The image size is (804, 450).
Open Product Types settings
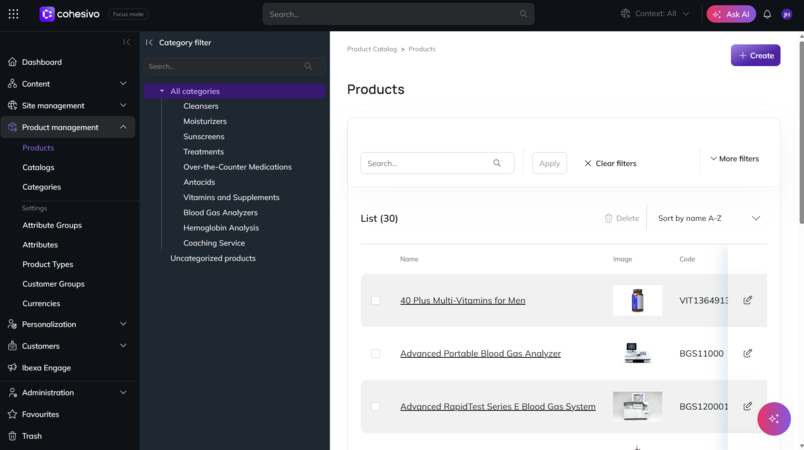tap(48, 264)
